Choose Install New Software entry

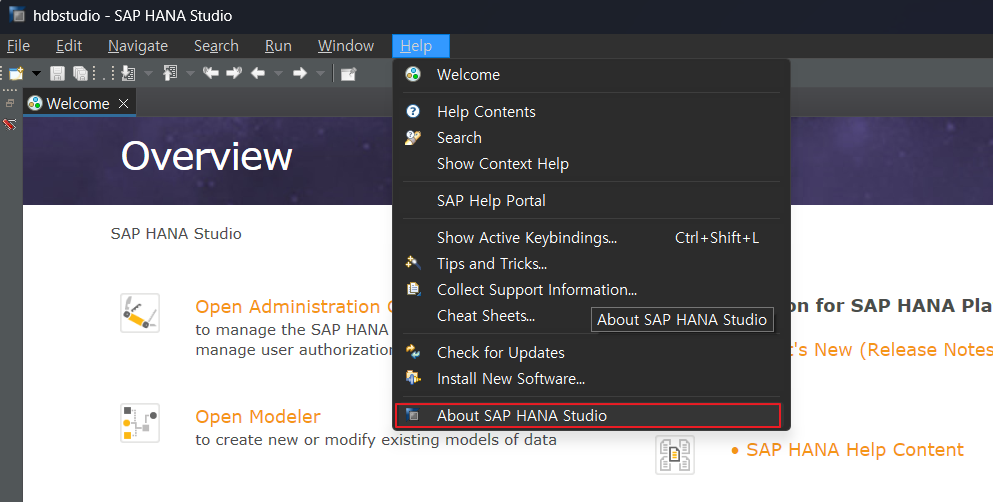pyautogui.click(x=591, y=379)
